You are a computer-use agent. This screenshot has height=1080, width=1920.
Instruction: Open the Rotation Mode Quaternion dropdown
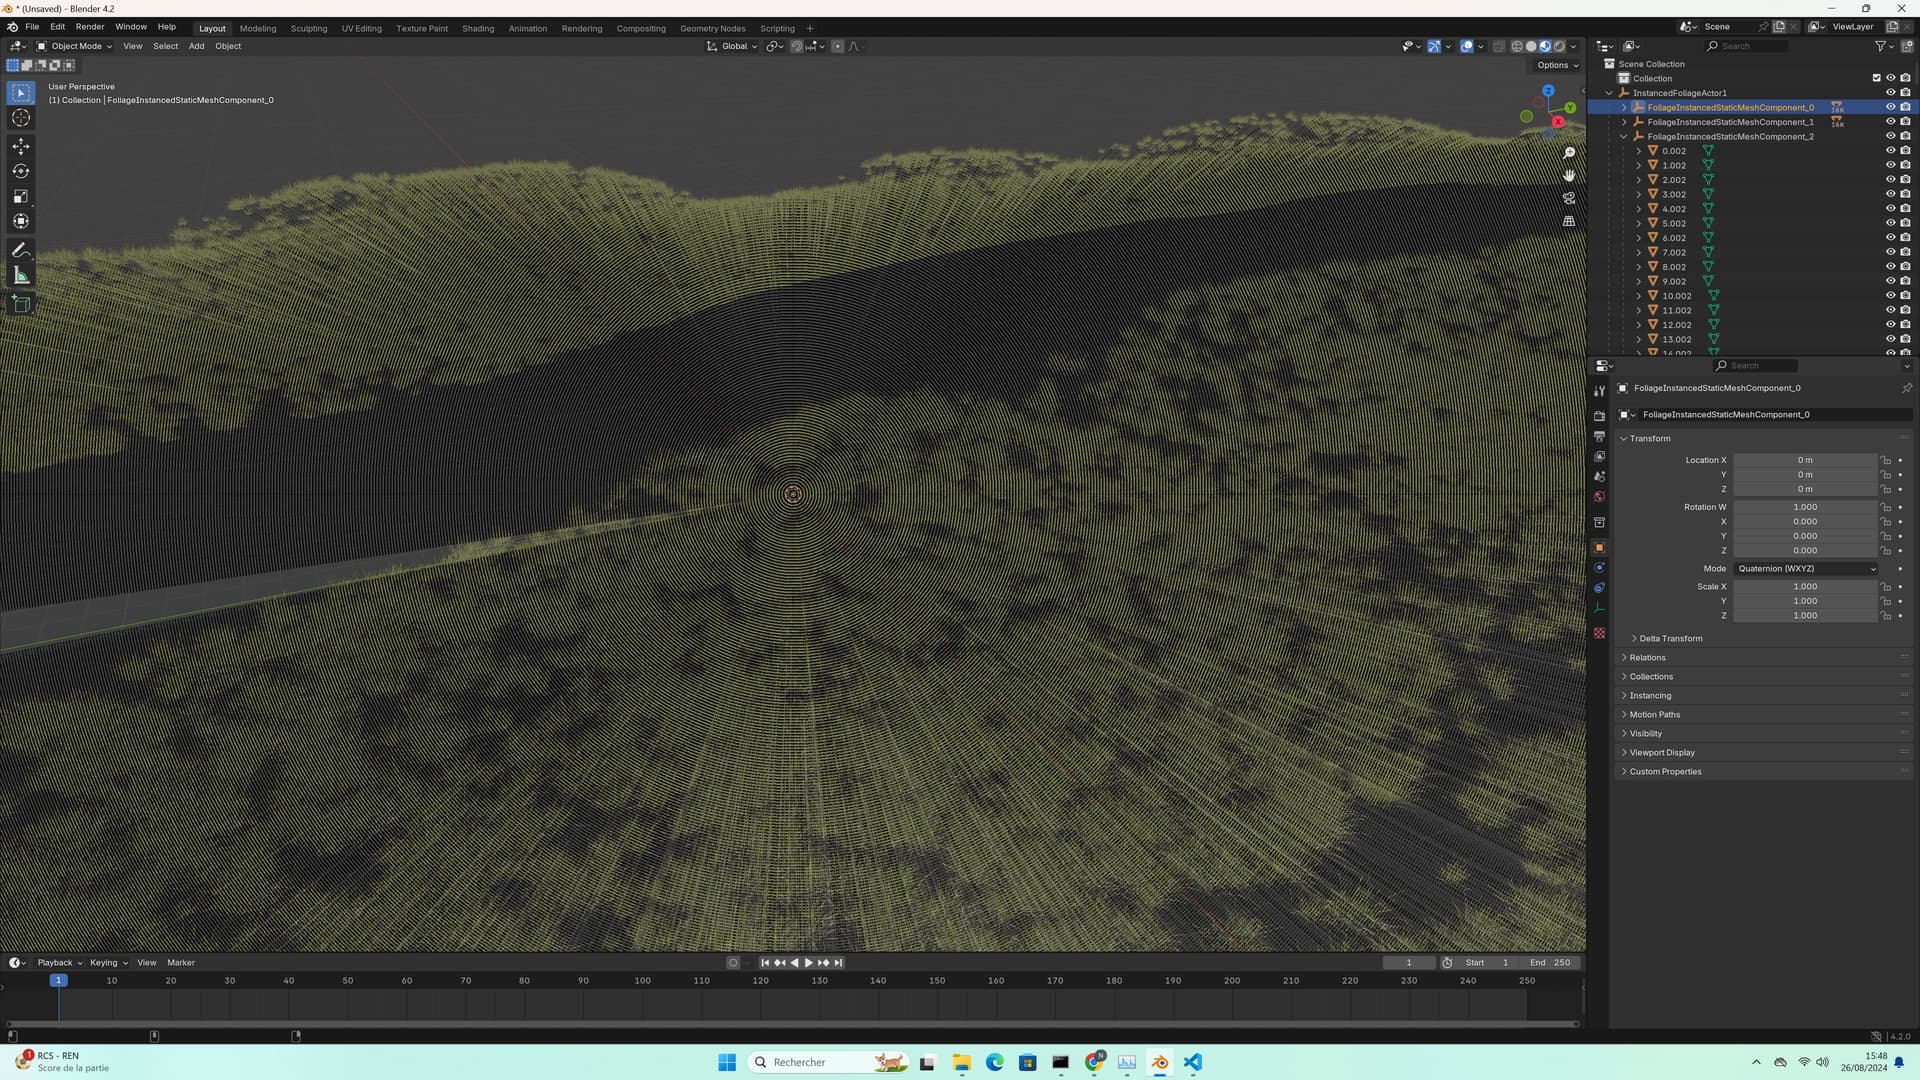tap(1806, 568)
